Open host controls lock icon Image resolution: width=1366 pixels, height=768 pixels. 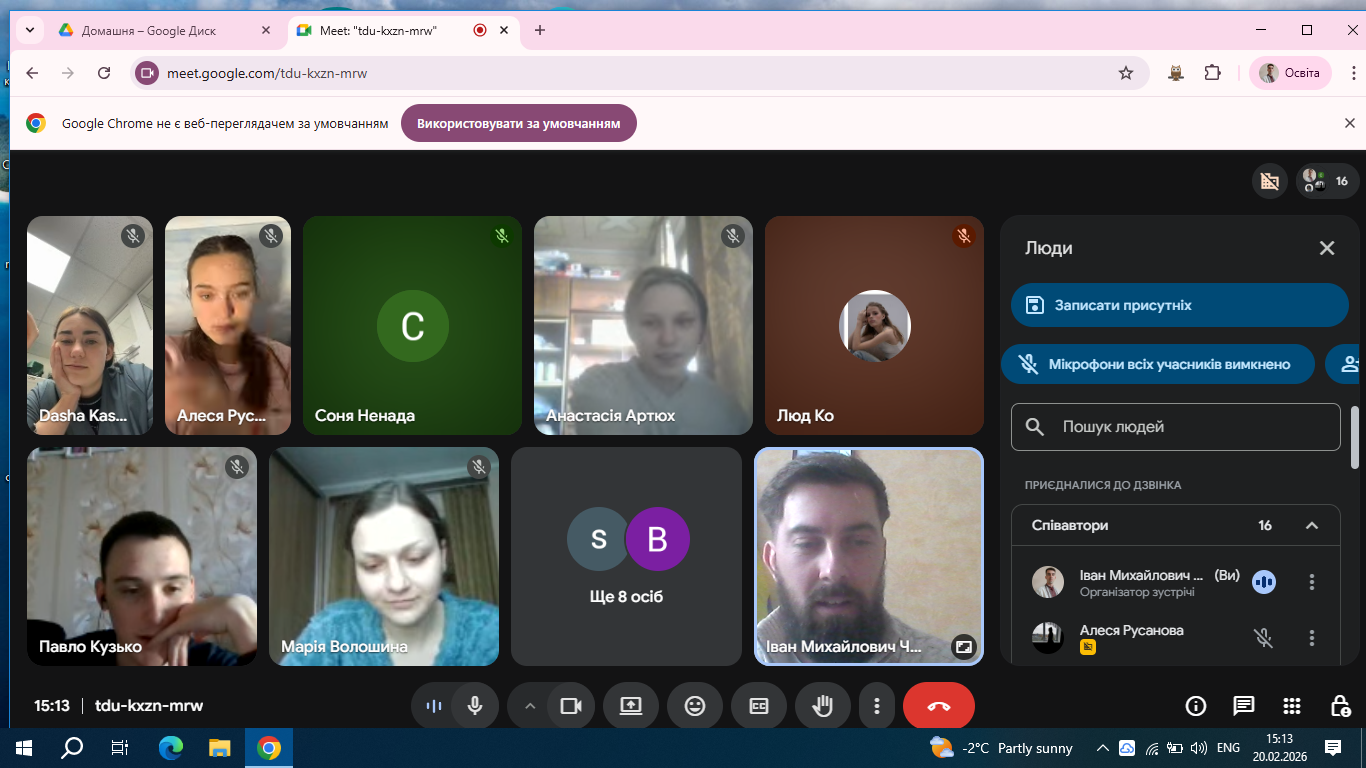1341,706
